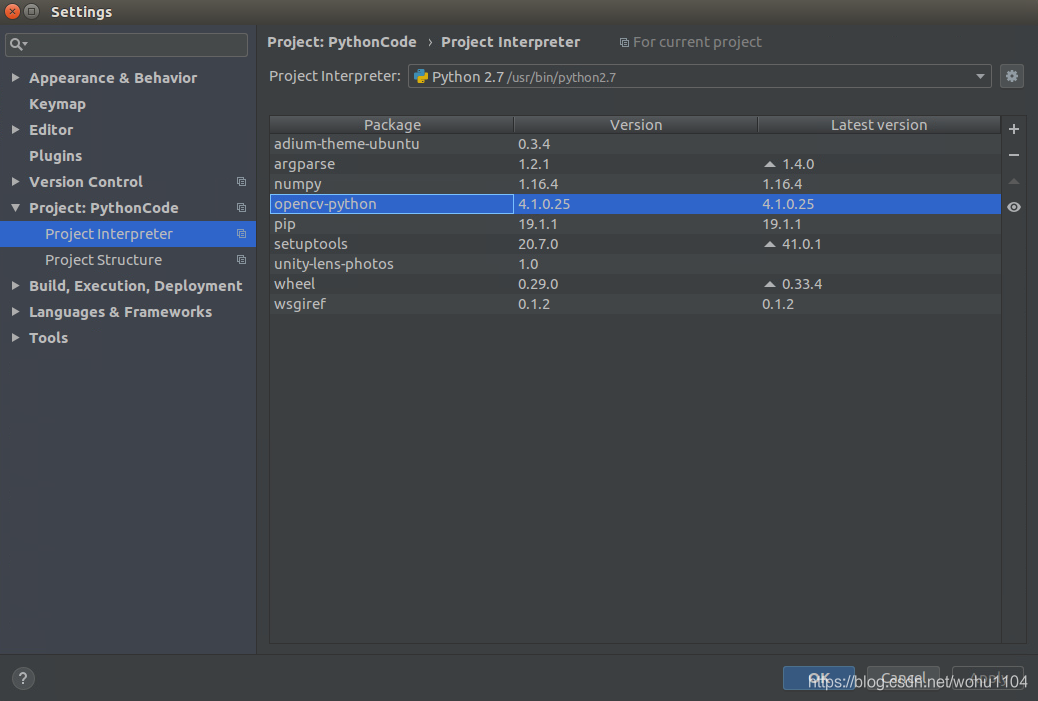Select the pip package row

636,224
